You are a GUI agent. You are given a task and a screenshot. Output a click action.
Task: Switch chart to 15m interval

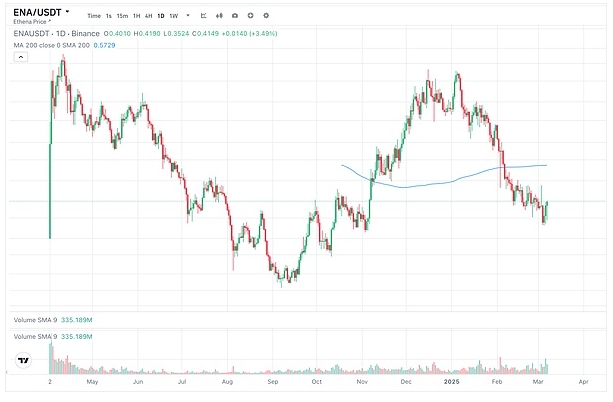coord(122,16)
